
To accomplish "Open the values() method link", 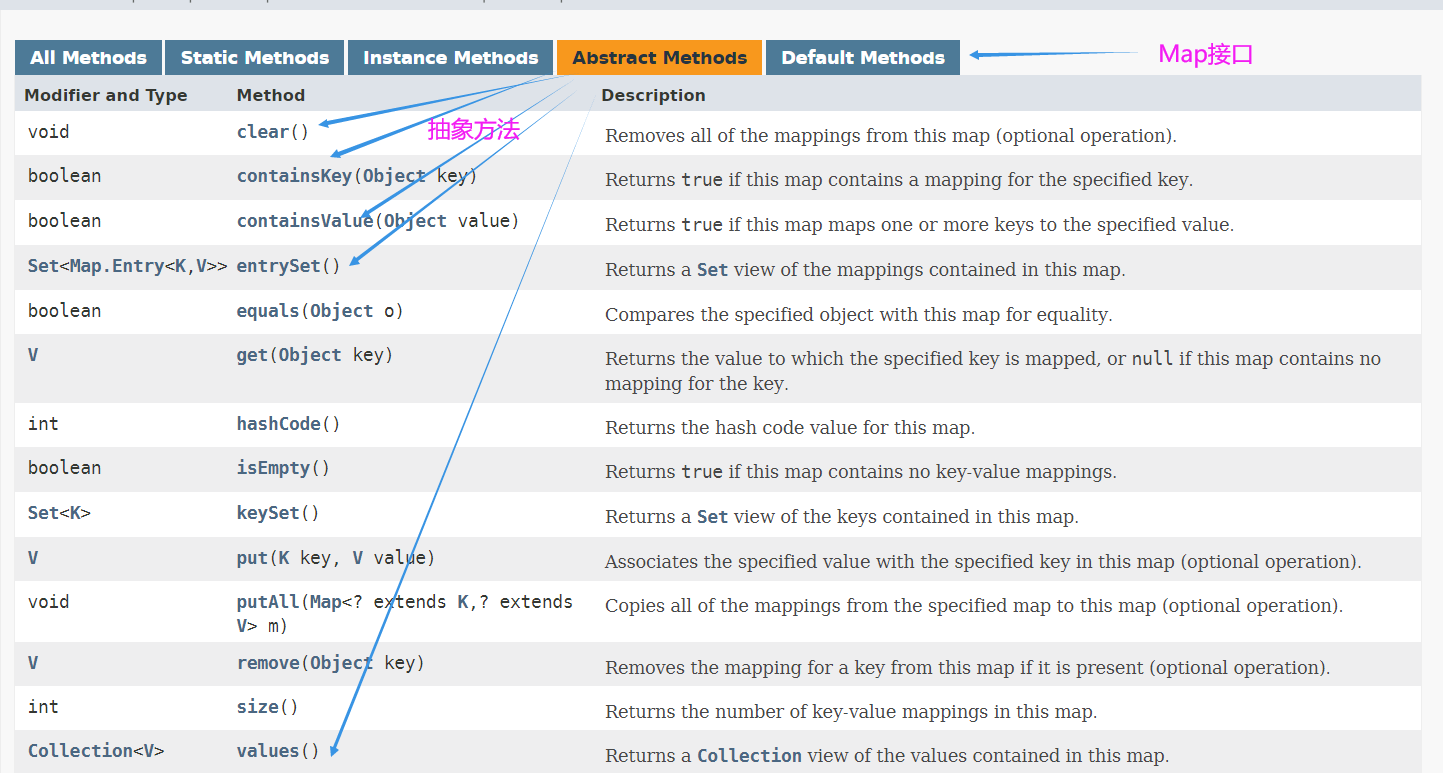I will point(268,751).
